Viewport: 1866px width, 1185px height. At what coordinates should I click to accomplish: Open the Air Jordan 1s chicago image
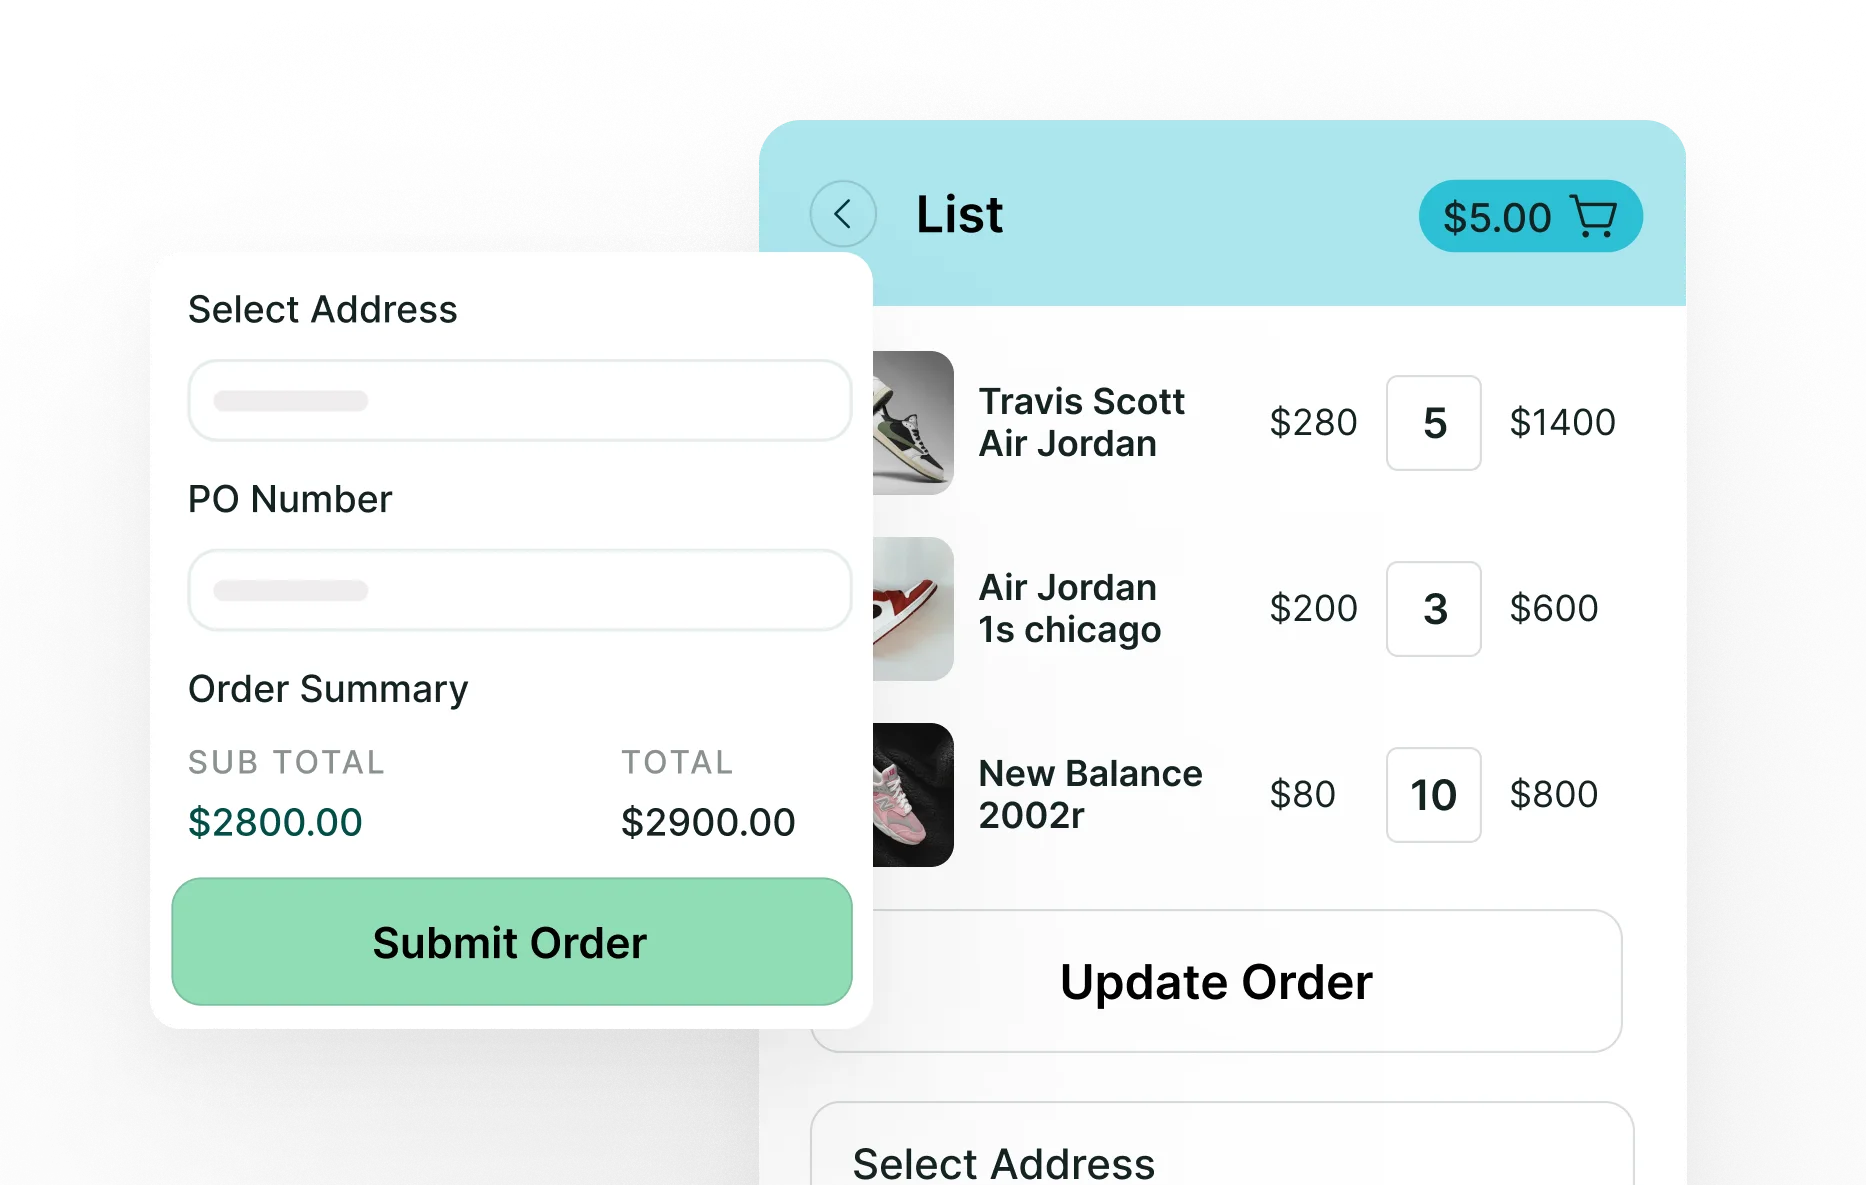click(x=910, y=608)
